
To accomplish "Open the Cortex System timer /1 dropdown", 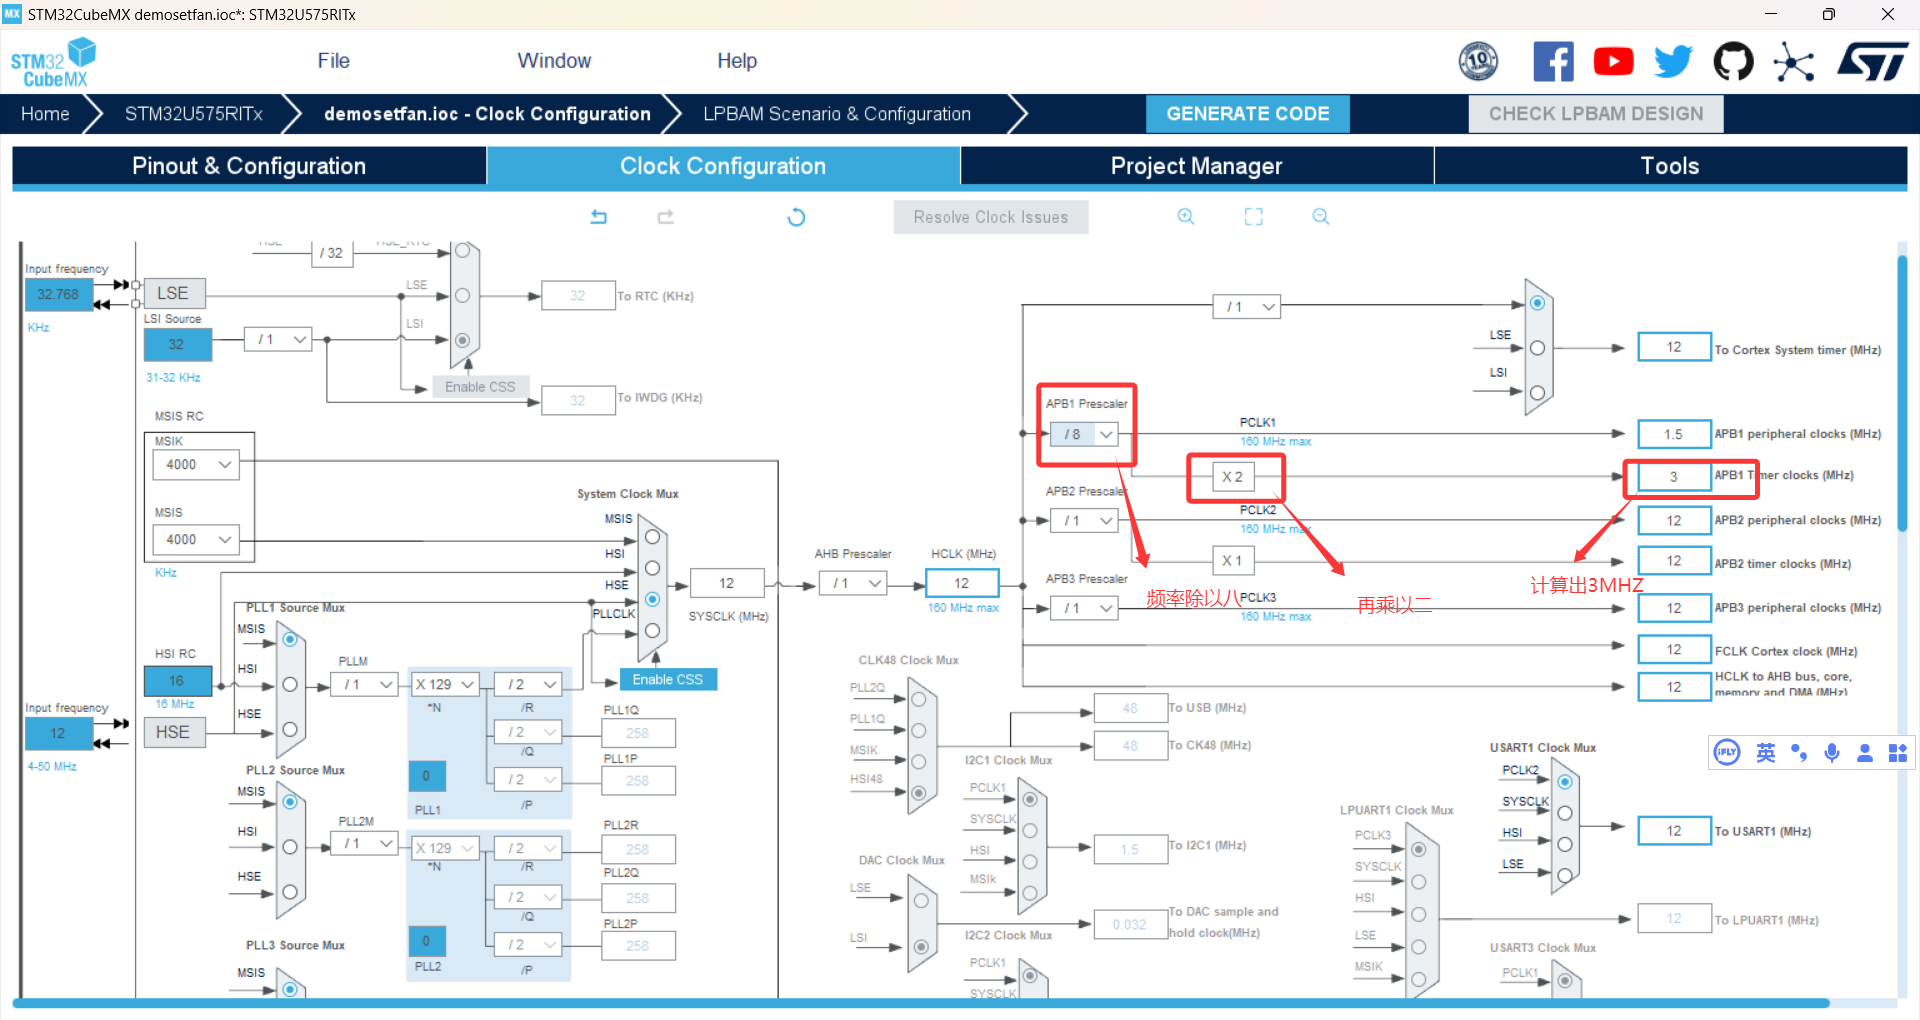I will pyautogui.click(x=1247, y=307).
